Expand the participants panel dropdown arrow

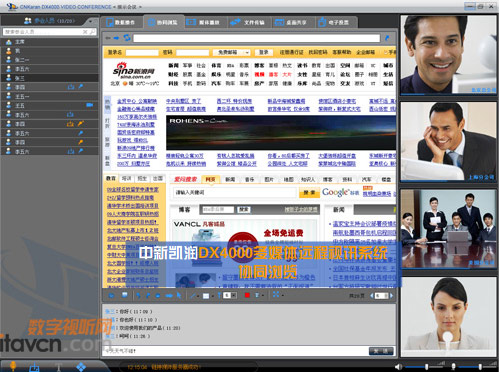(91, 21)
